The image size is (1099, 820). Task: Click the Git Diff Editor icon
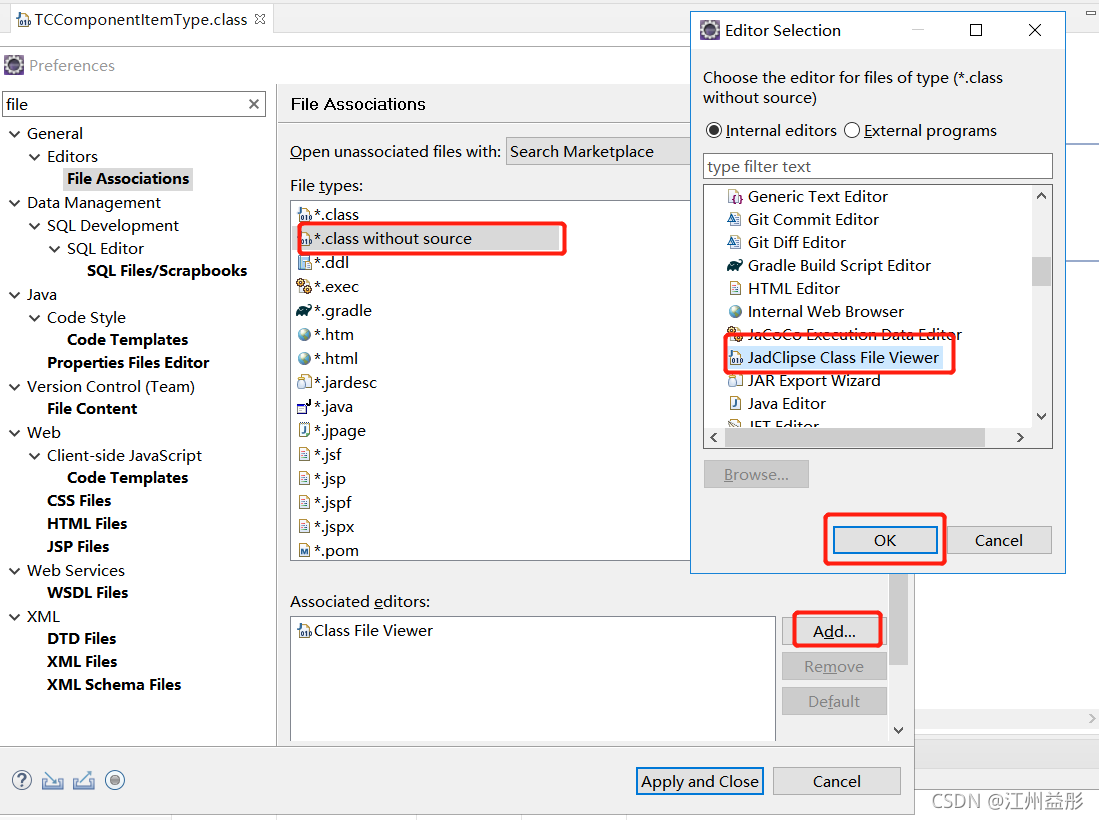click(x=735, y=242)
